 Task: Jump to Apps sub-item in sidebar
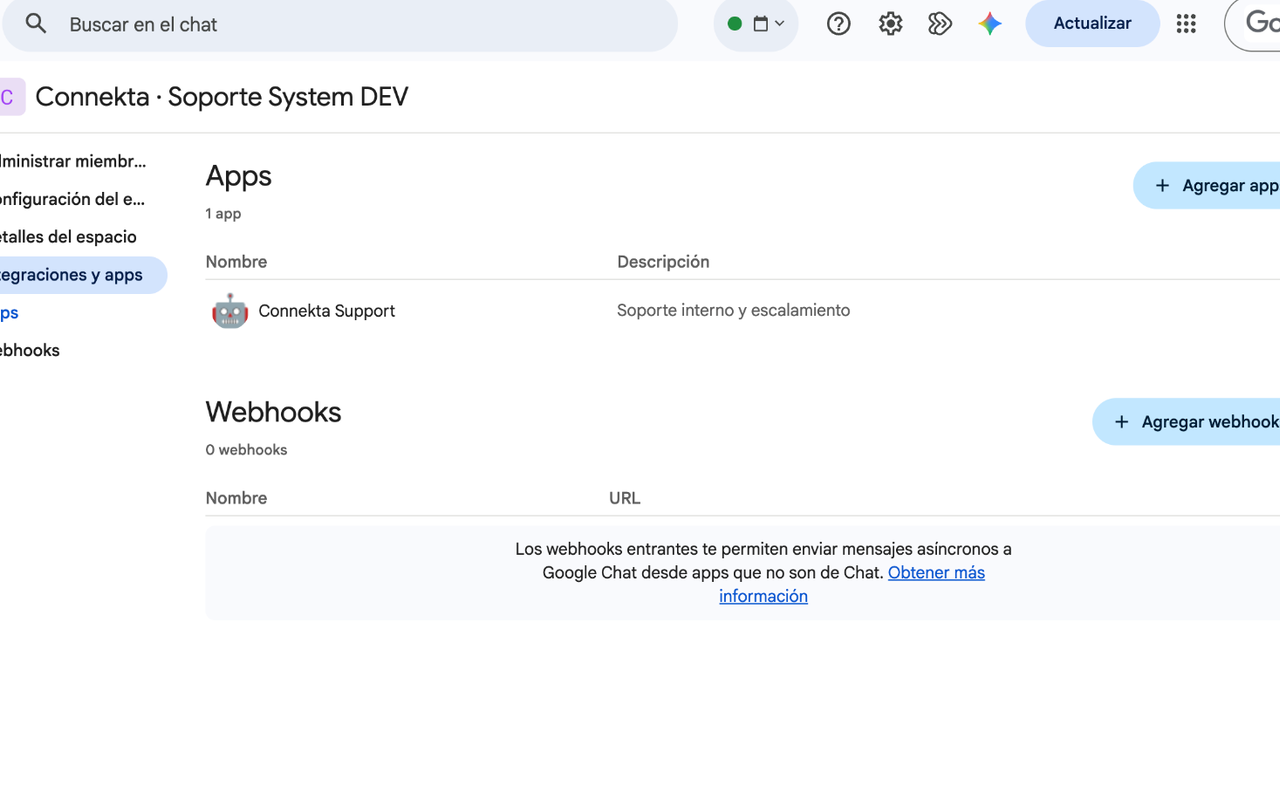[10, 313]
